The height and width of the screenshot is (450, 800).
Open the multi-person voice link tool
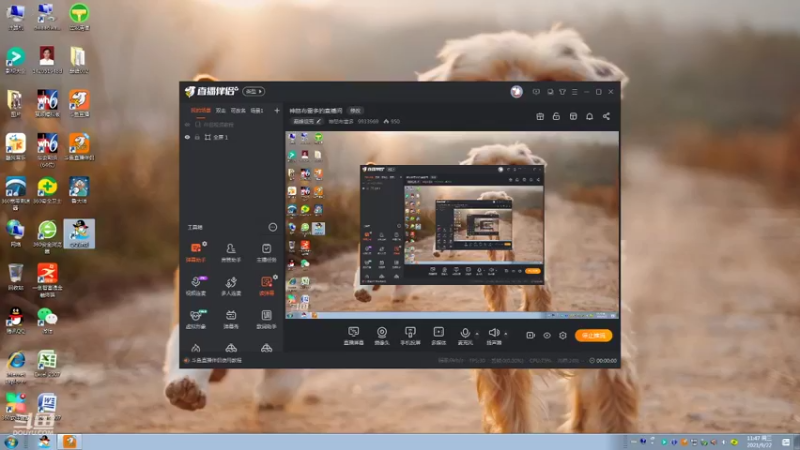pos(231,286)
